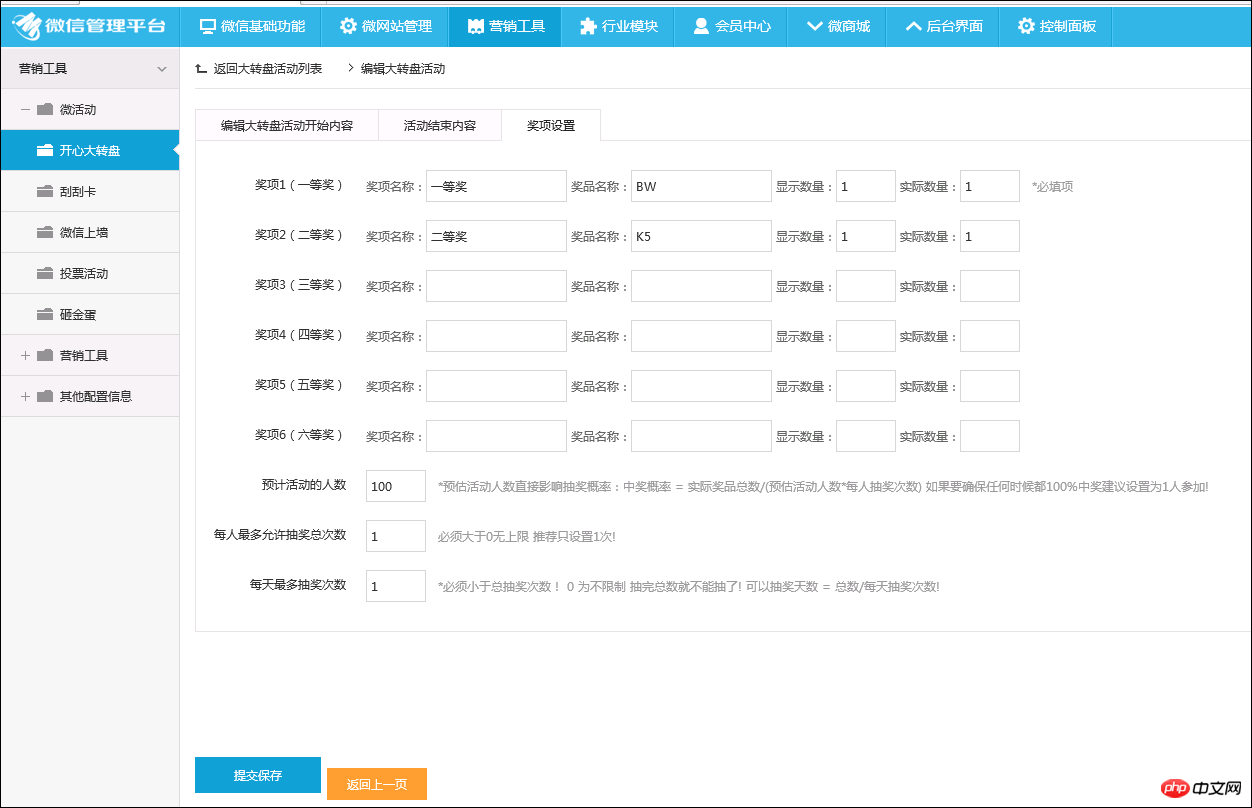Click the monitor icon beside 微信基础功能

[x=207, y=26]
